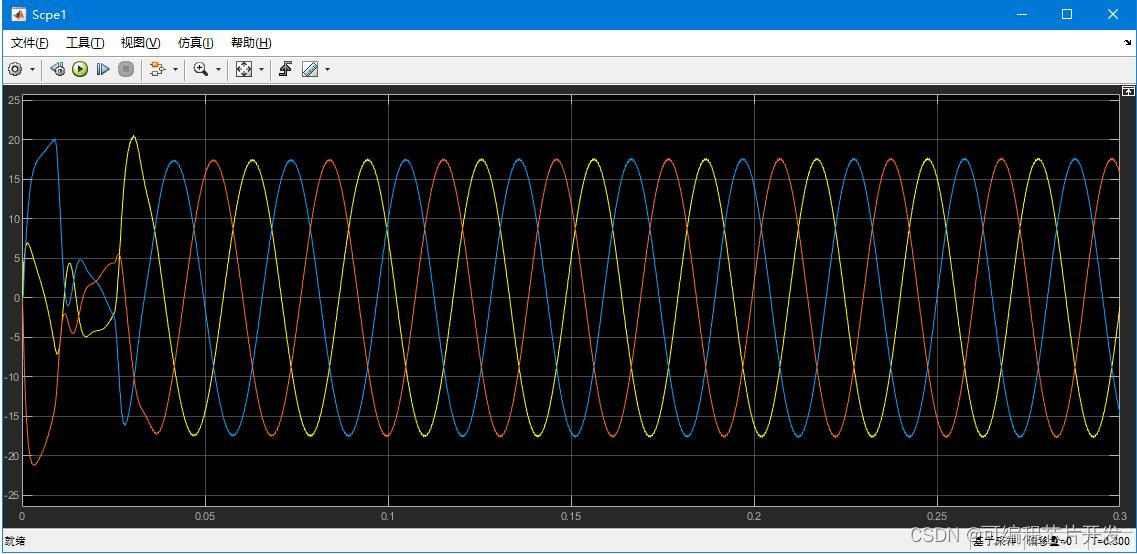1137x554 pixels.
Task: Click the 就绪 status text
Action: [15, 541]
